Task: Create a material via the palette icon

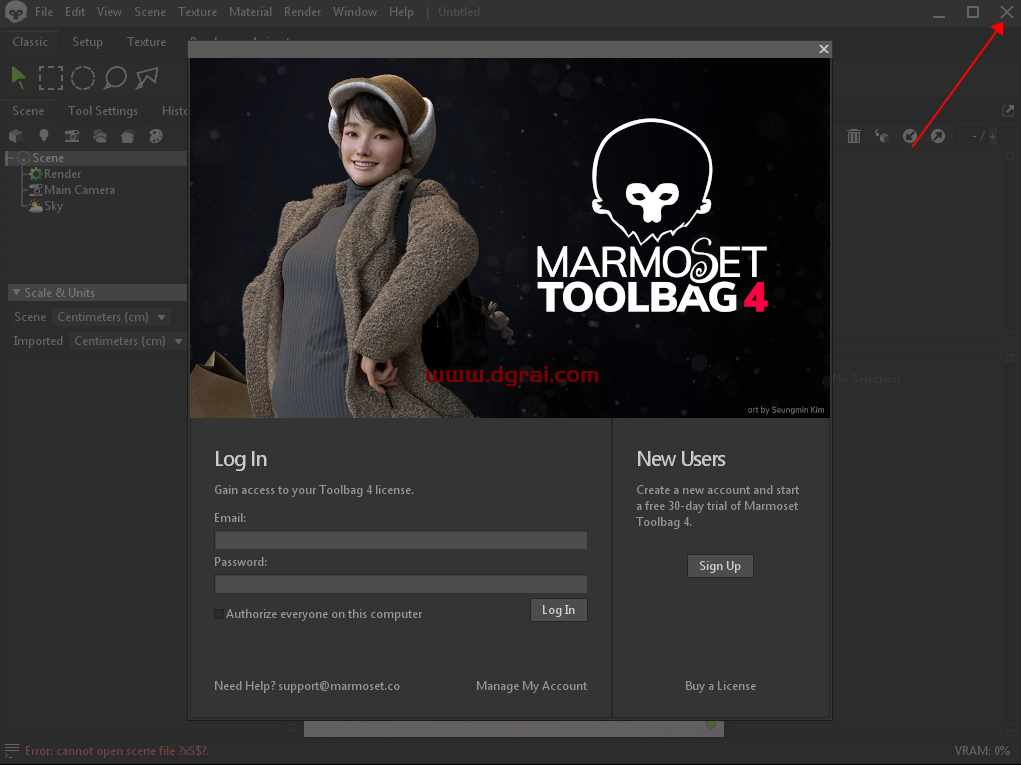Action: [156, 135]
